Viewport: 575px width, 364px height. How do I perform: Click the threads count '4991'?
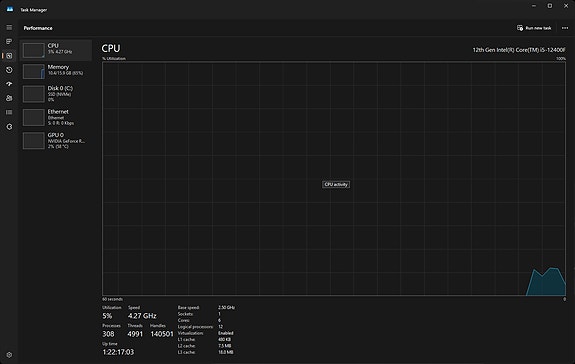(x=135, y=334)
